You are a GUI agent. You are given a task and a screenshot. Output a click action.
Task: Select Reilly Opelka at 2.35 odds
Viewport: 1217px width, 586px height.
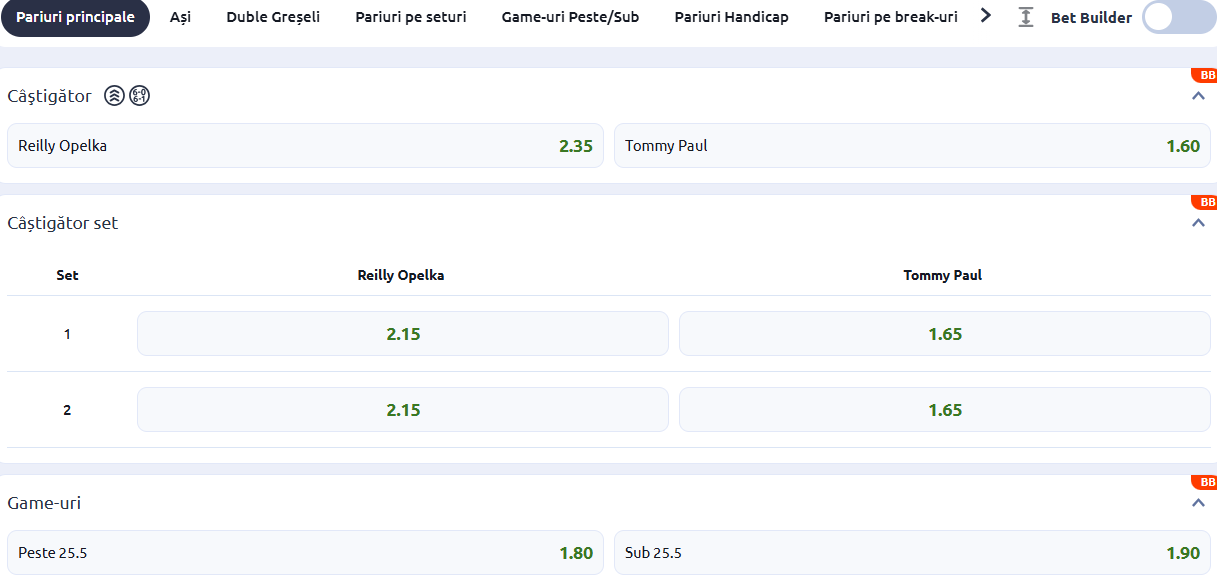tap(305, 145)
